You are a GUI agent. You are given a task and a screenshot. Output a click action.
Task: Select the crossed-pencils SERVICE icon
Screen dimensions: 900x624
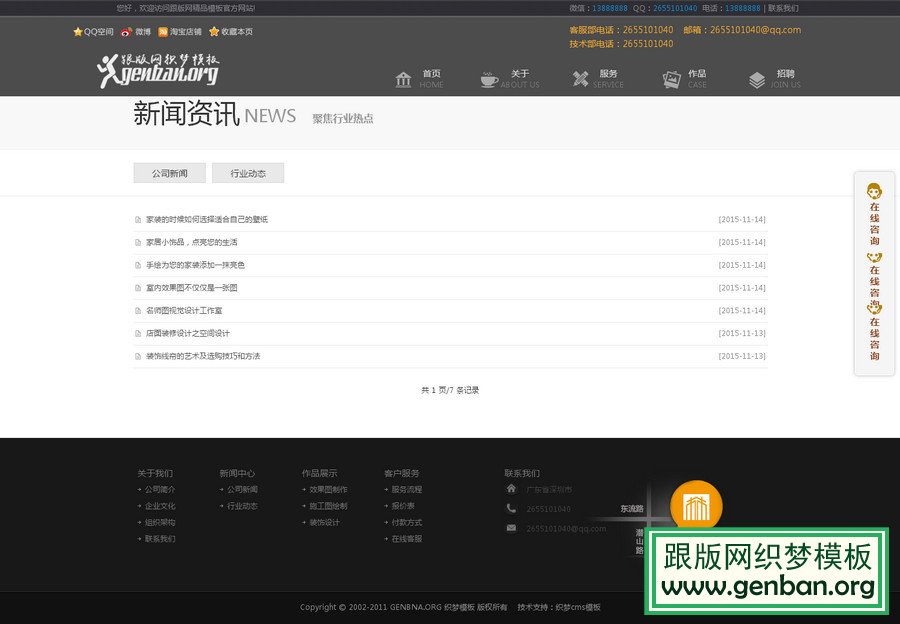click(x=577, y=78)
